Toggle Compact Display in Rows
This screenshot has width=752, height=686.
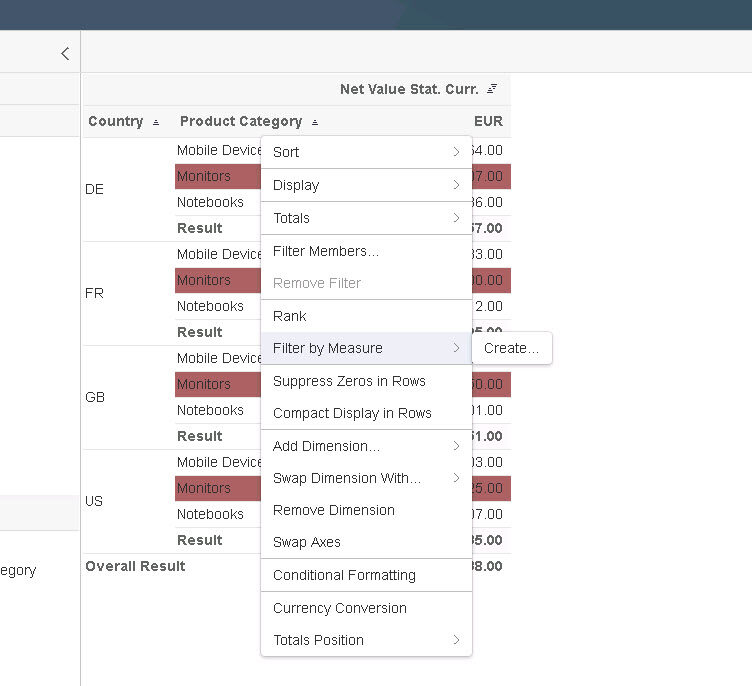click(x=352, y=413)
